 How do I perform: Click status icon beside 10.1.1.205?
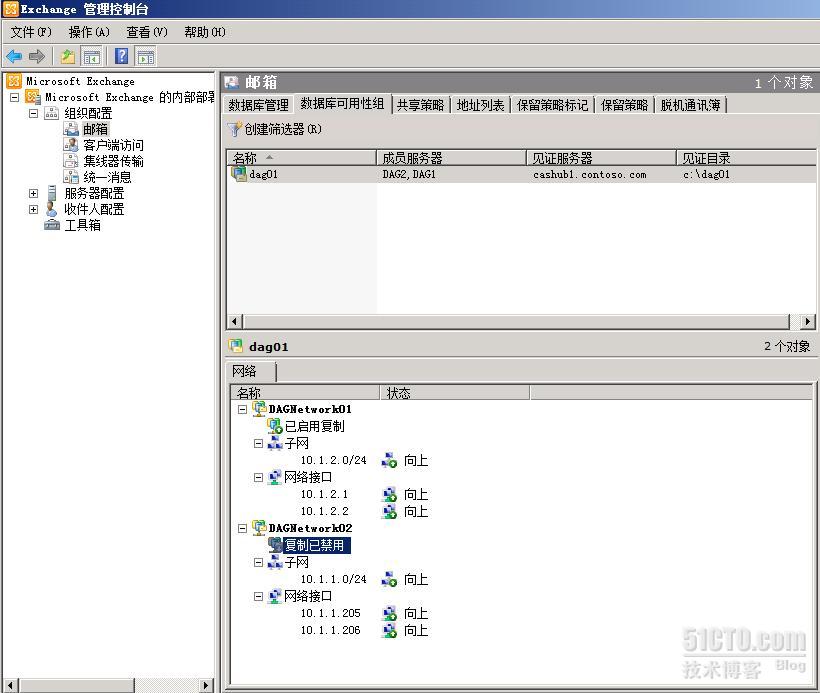(390, 613)
